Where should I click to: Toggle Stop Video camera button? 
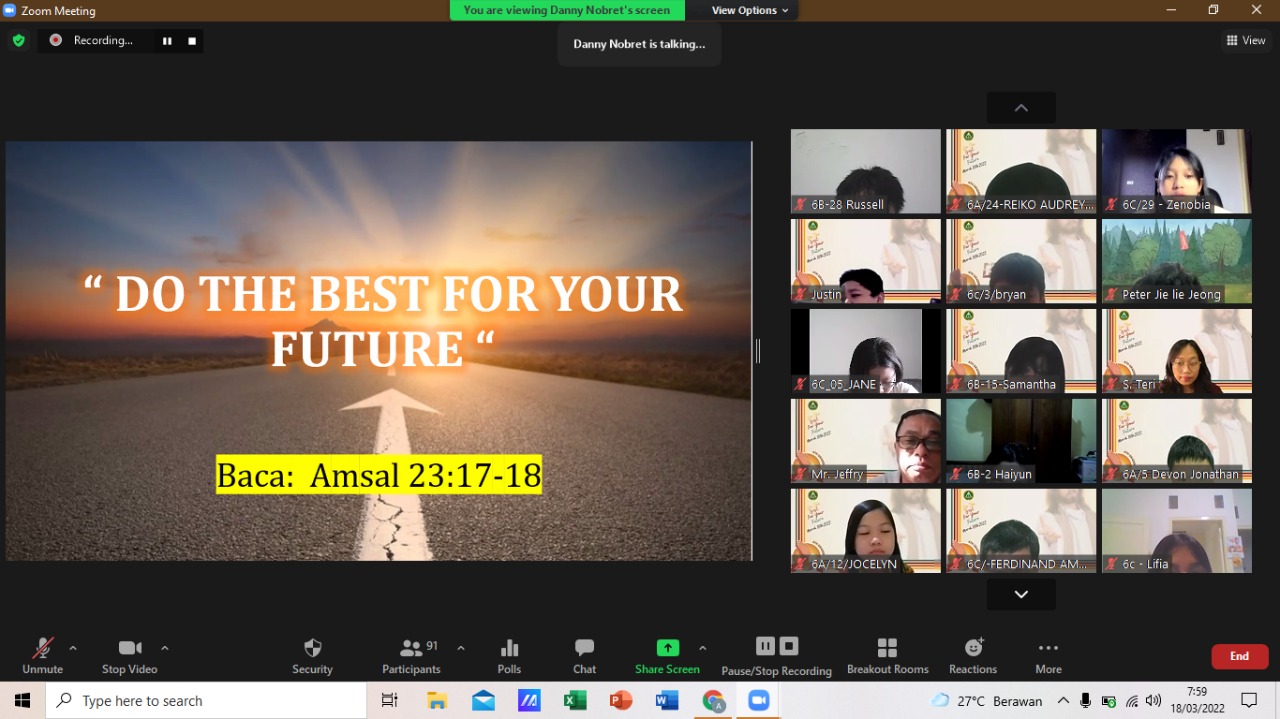point(129,655)
